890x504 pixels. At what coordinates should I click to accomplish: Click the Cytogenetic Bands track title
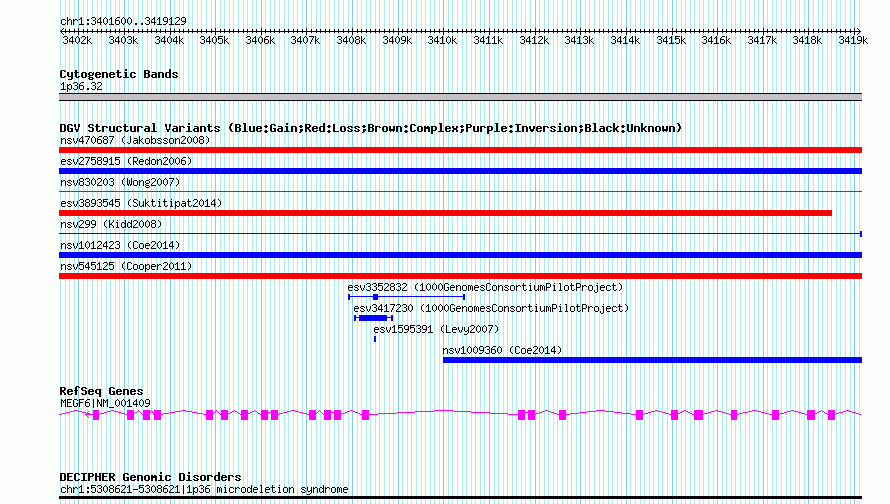(119, 74)
